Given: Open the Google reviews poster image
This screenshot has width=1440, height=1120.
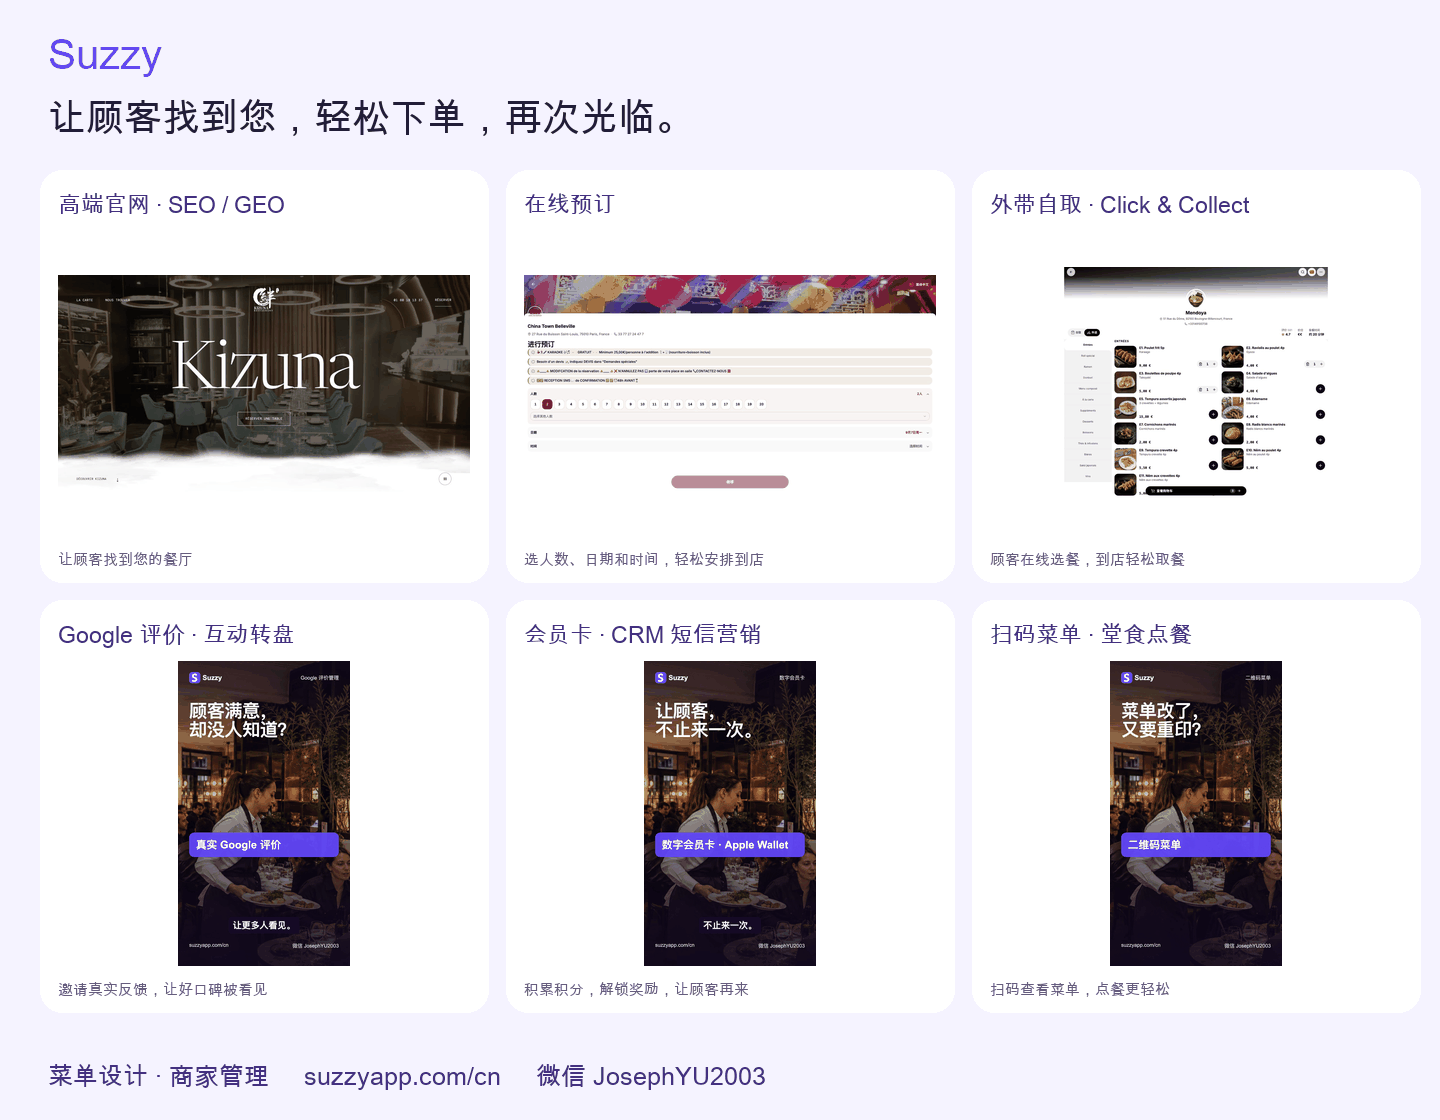Looking at the screenshot, I should coord(264,813).
